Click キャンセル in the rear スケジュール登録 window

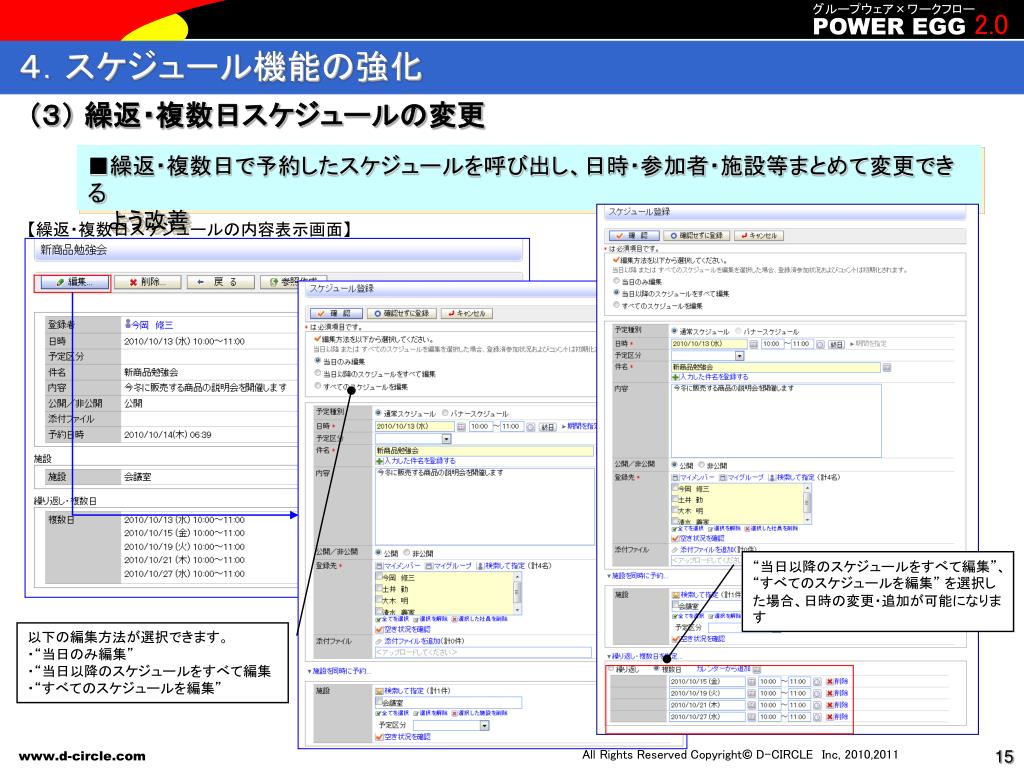coord(468,313)
